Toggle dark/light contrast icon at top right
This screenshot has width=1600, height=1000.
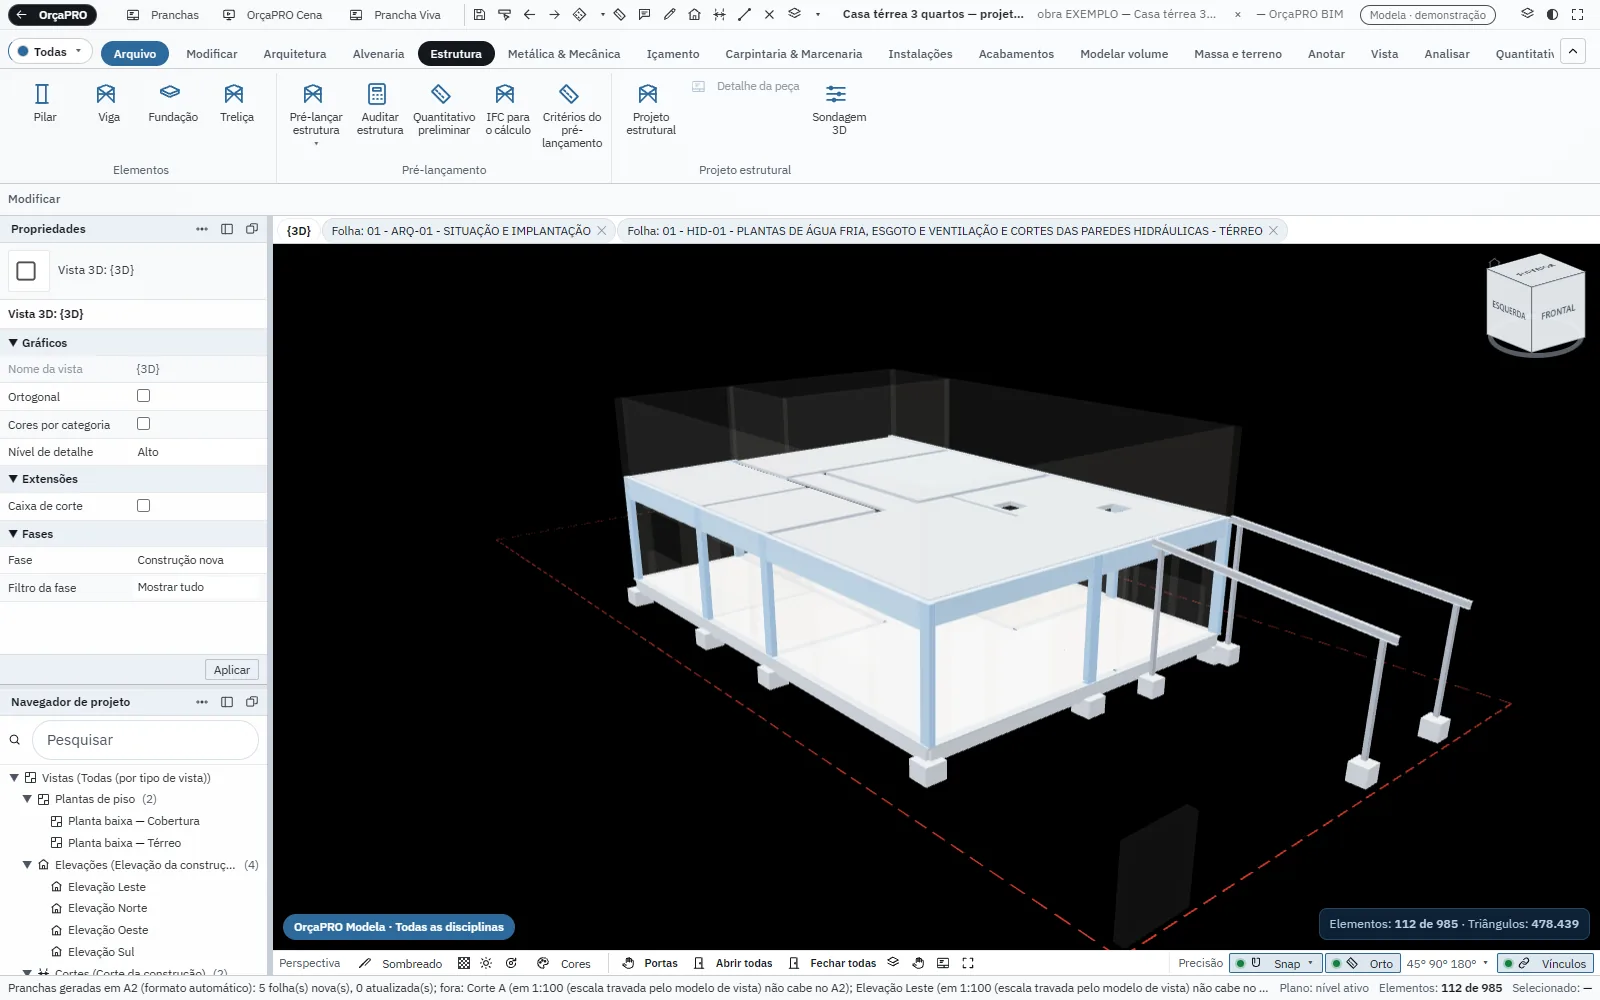(1552, 15)
